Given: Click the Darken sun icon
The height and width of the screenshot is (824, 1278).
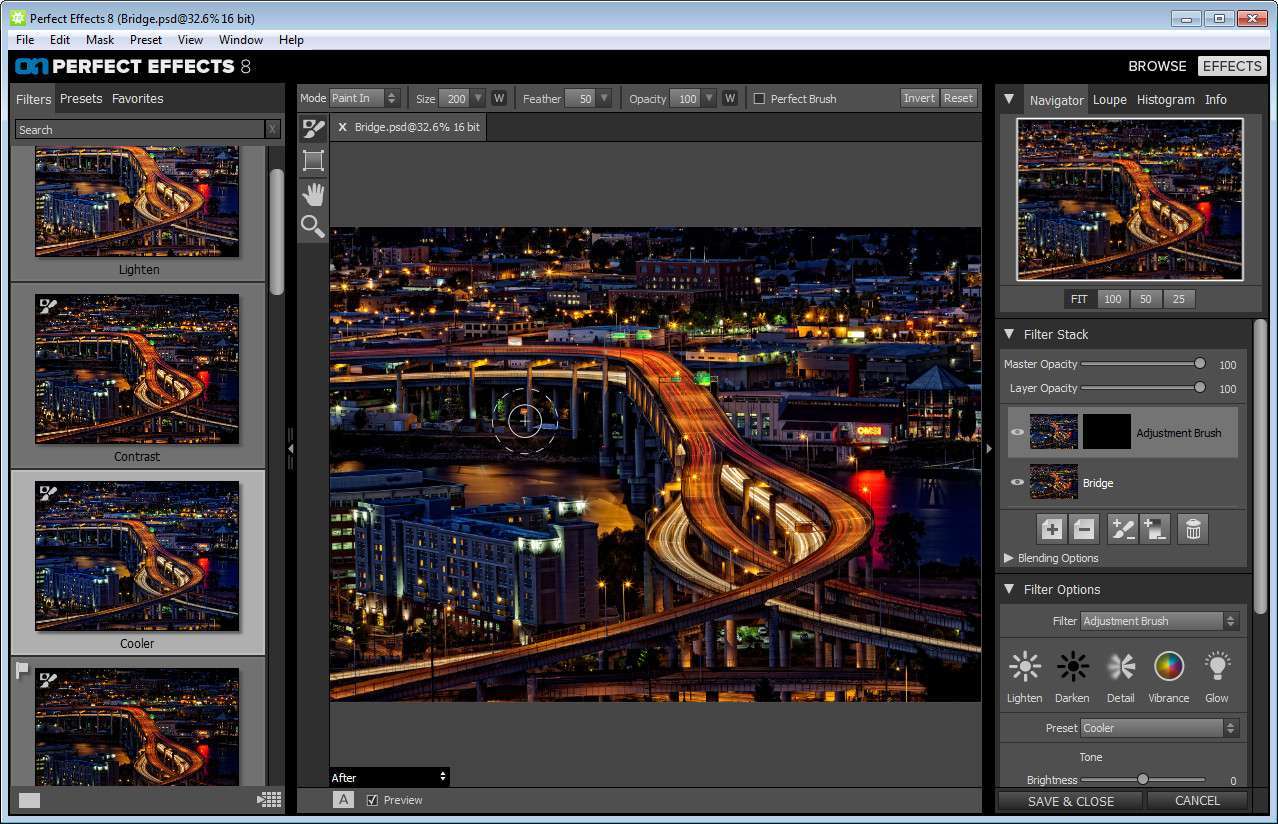Looking at the screenshot, I should click(1072, 666).
